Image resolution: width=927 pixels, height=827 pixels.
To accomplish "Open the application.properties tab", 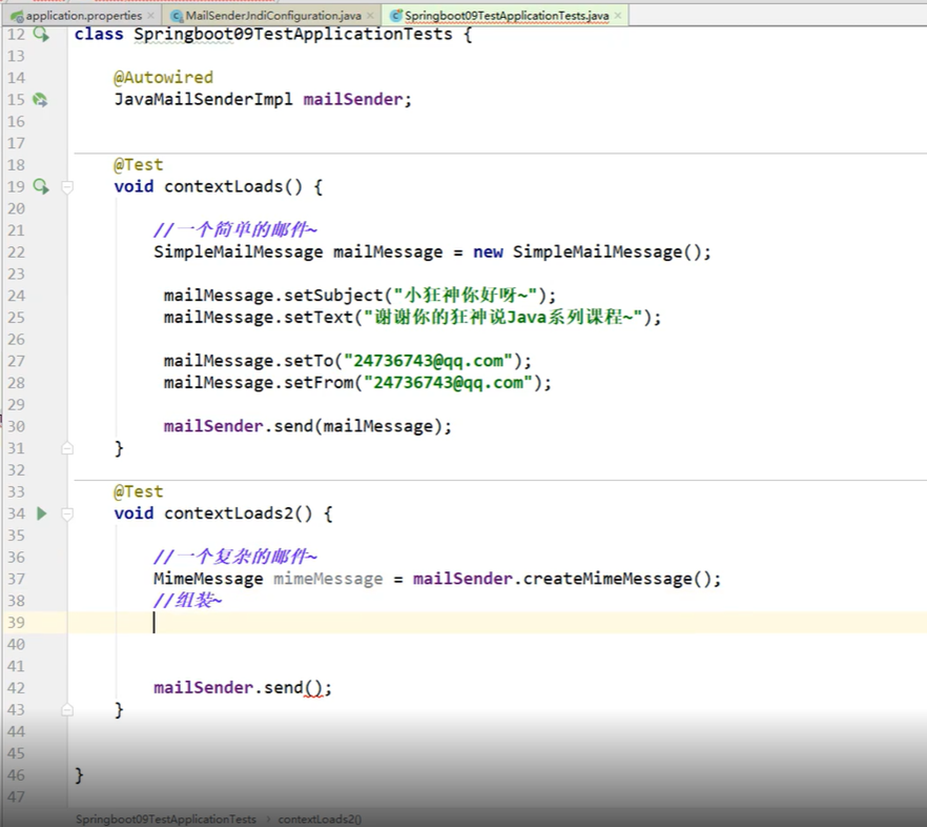I will [83, 15].
